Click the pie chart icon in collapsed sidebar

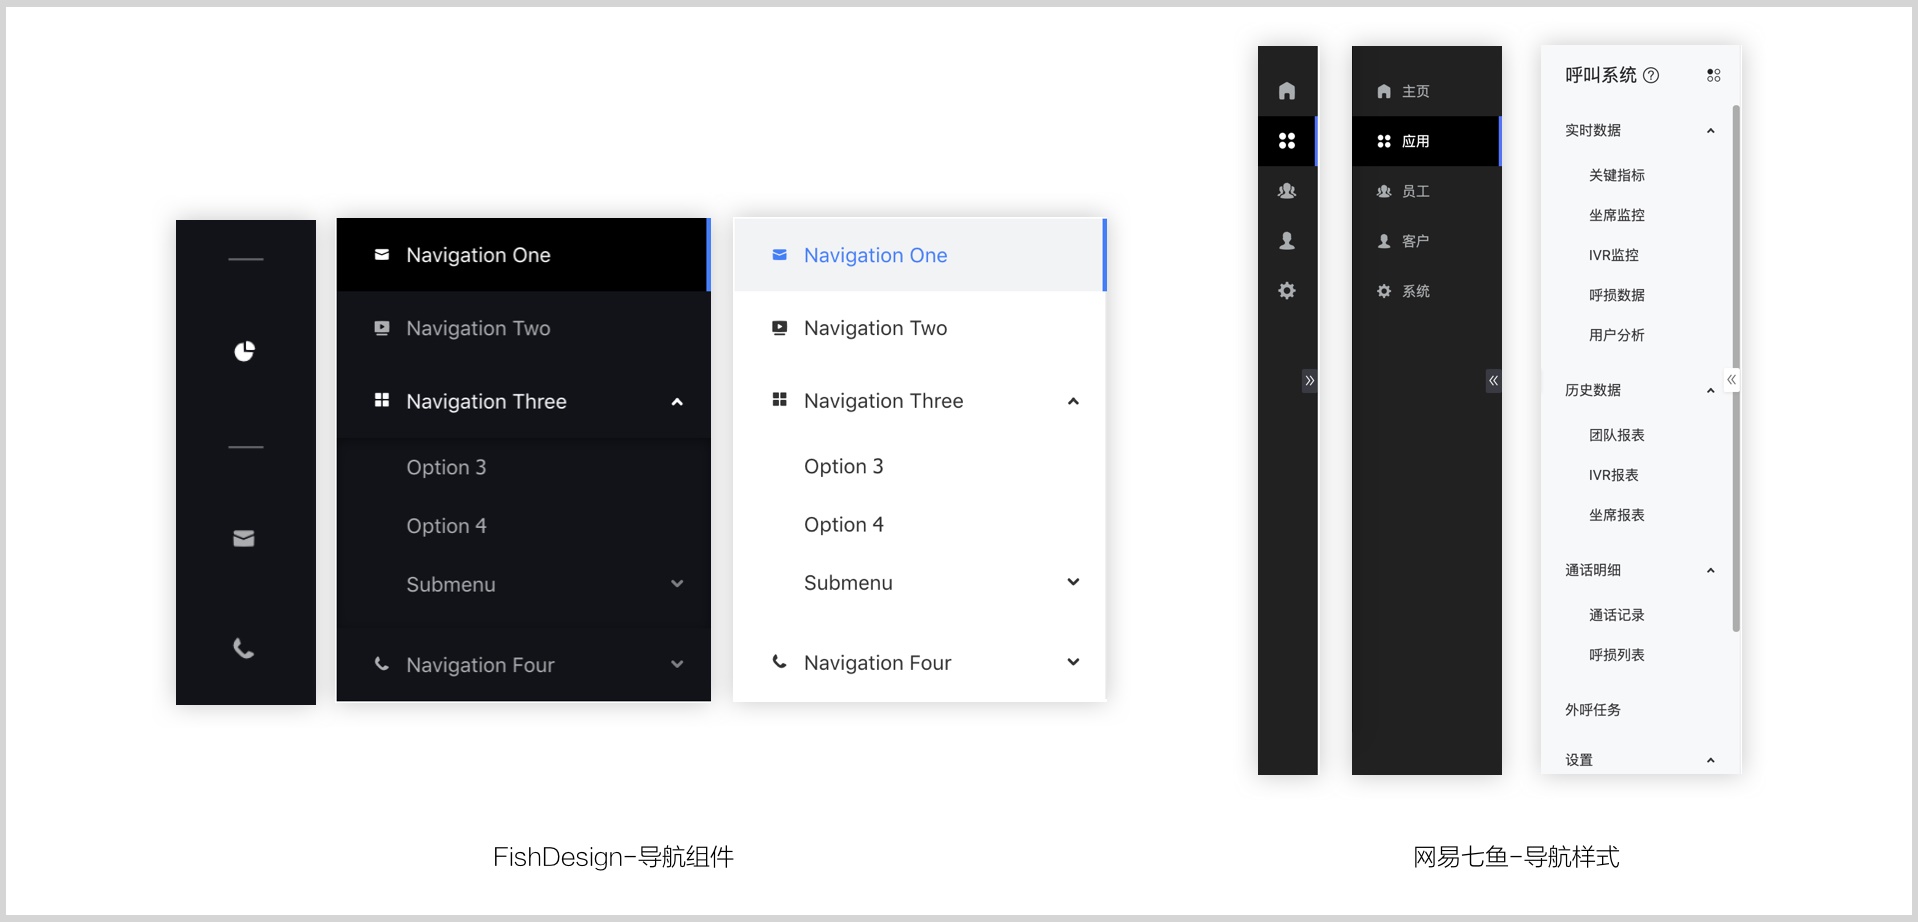244,351
